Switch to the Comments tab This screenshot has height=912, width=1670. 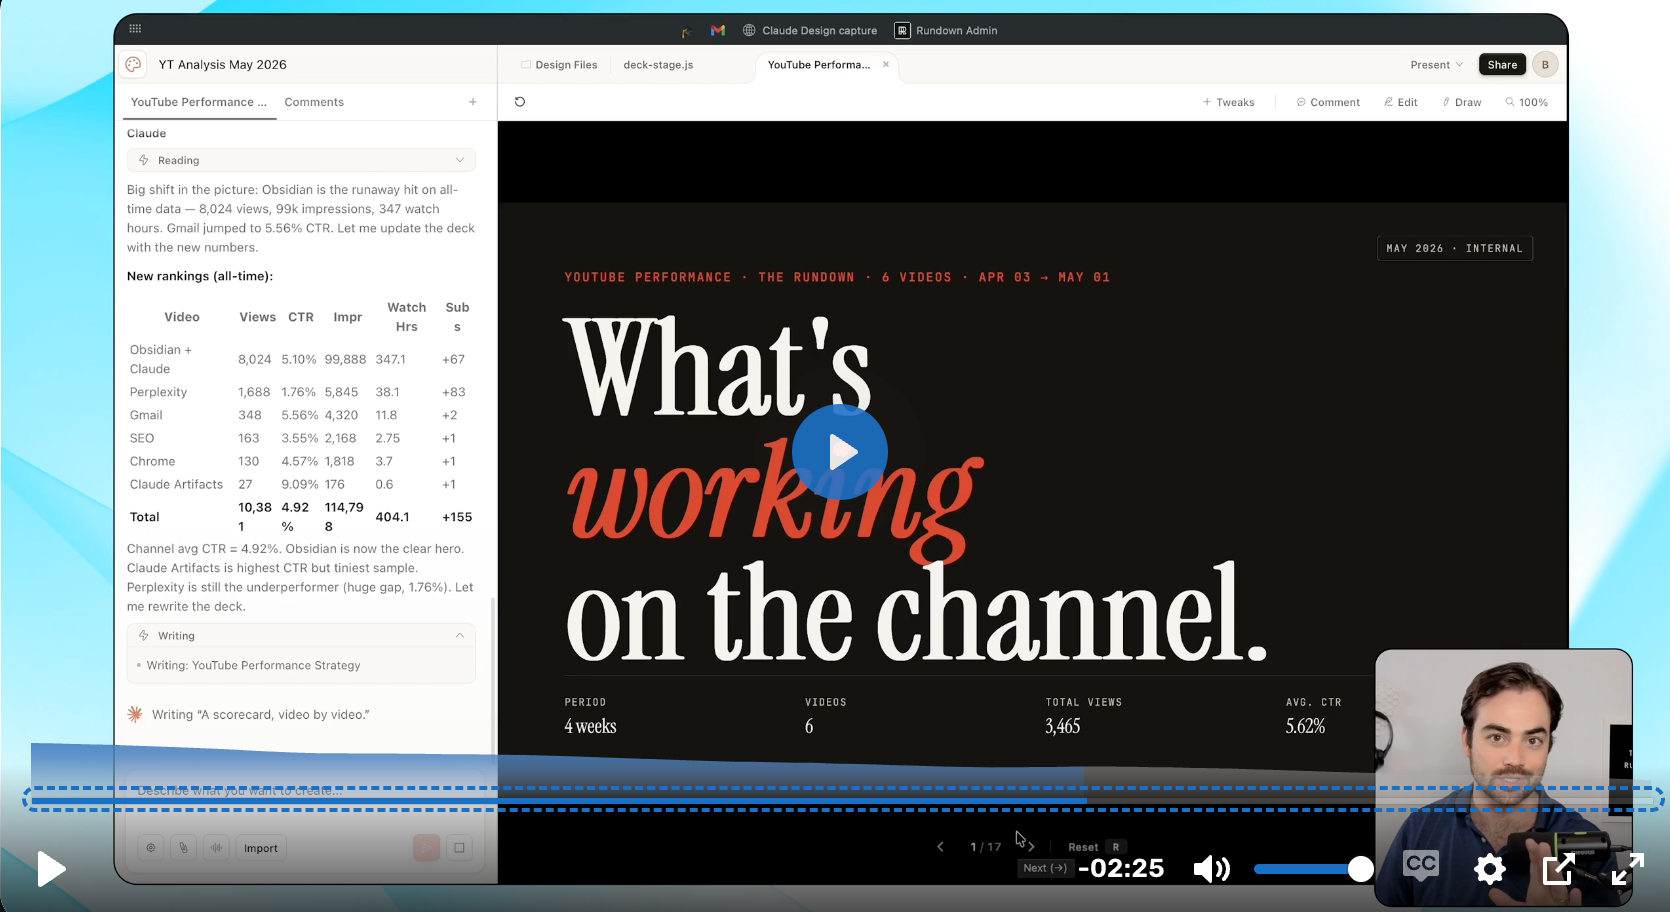[314, 102]
